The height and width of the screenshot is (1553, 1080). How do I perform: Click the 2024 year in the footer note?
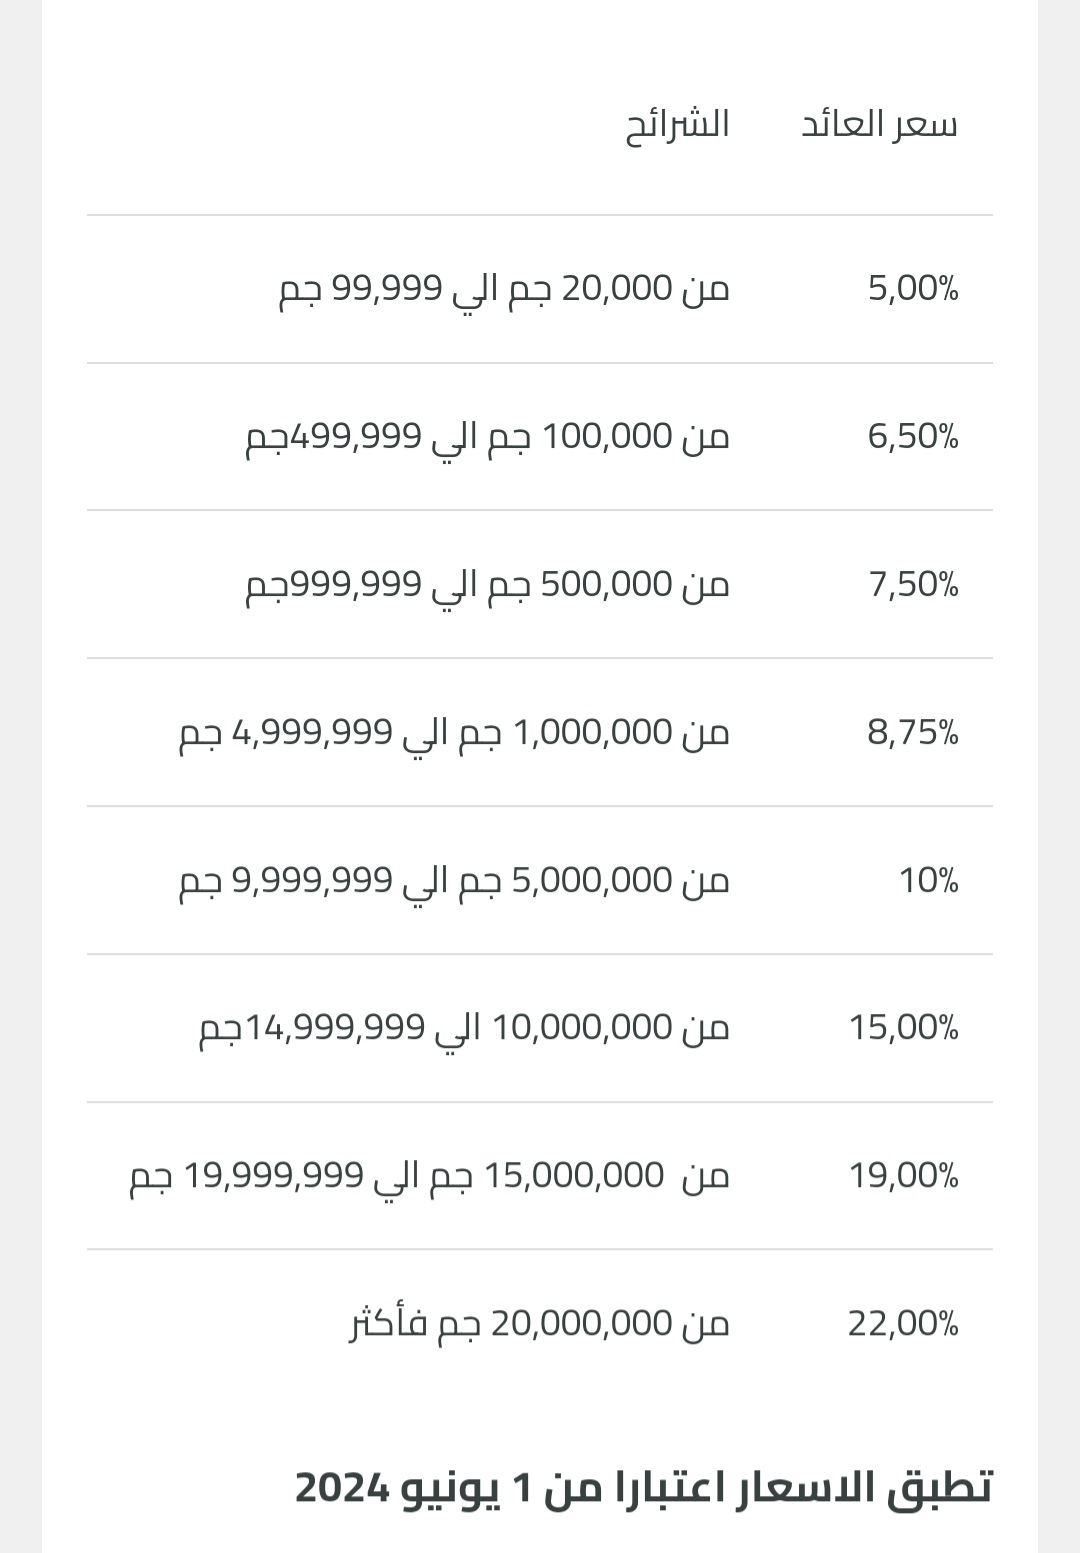coord(341,1489)
